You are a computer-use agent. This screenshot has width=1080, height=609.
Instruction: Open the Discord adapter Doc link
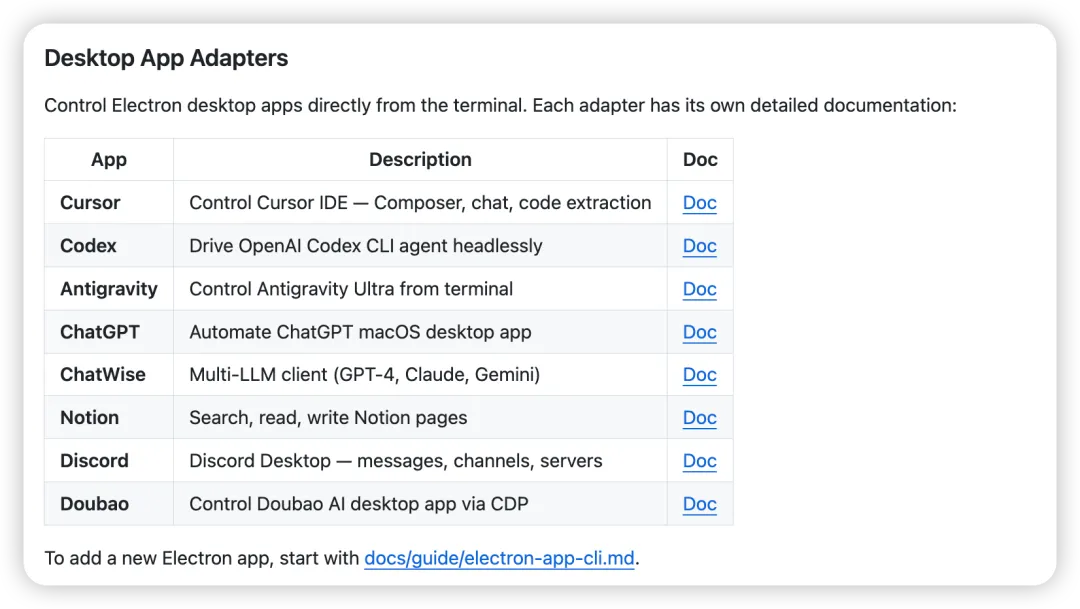(699, 461)
